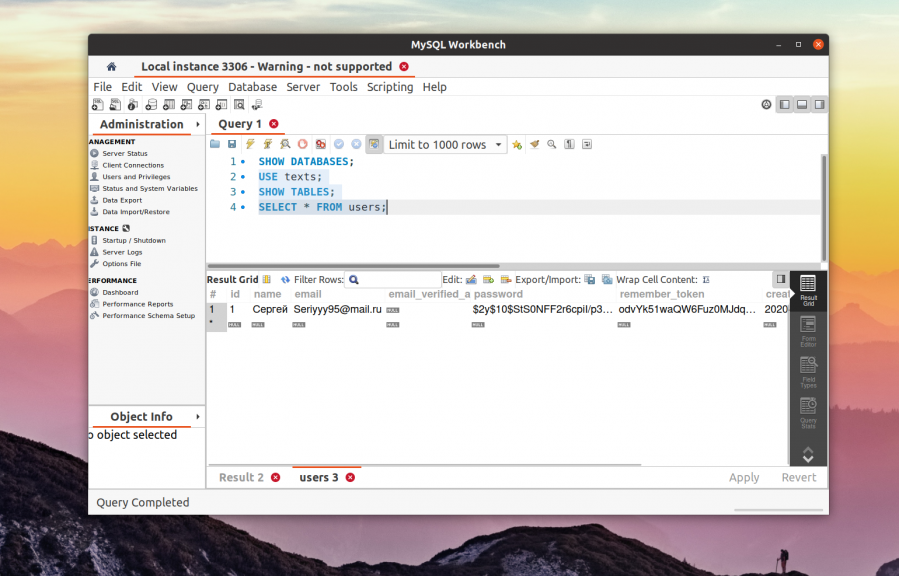The image size is (899, 576).
Task: Open the Database menu
Action: (252, 87)
